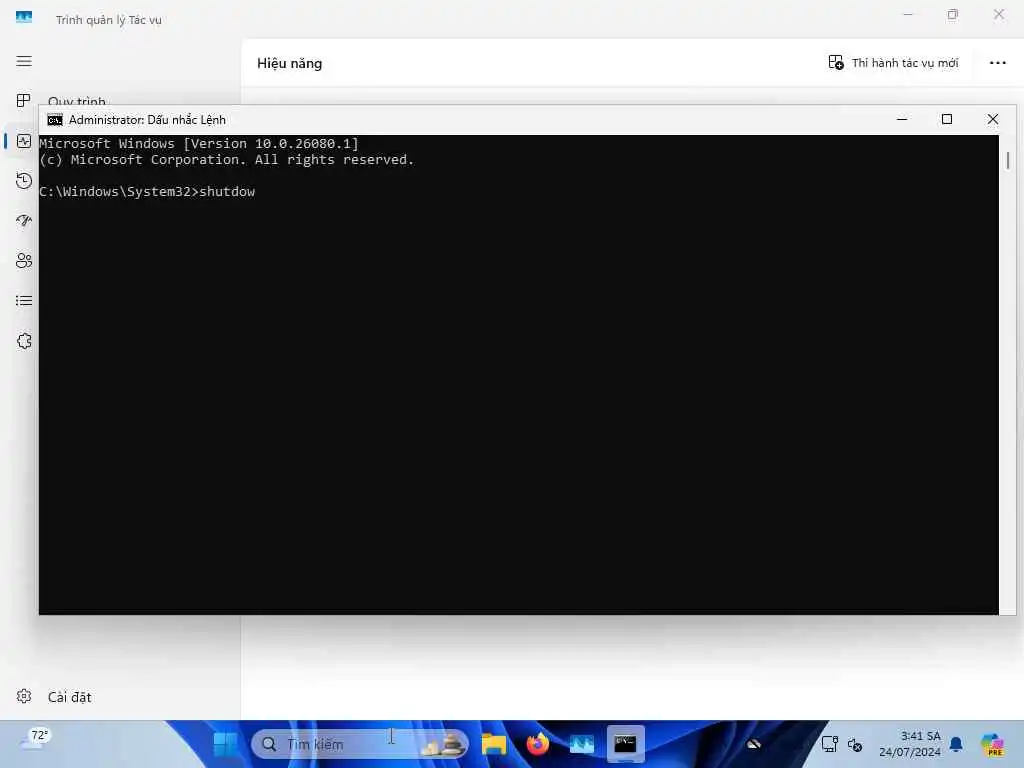Open the App history icon in sidebar

tap(24, 181)
